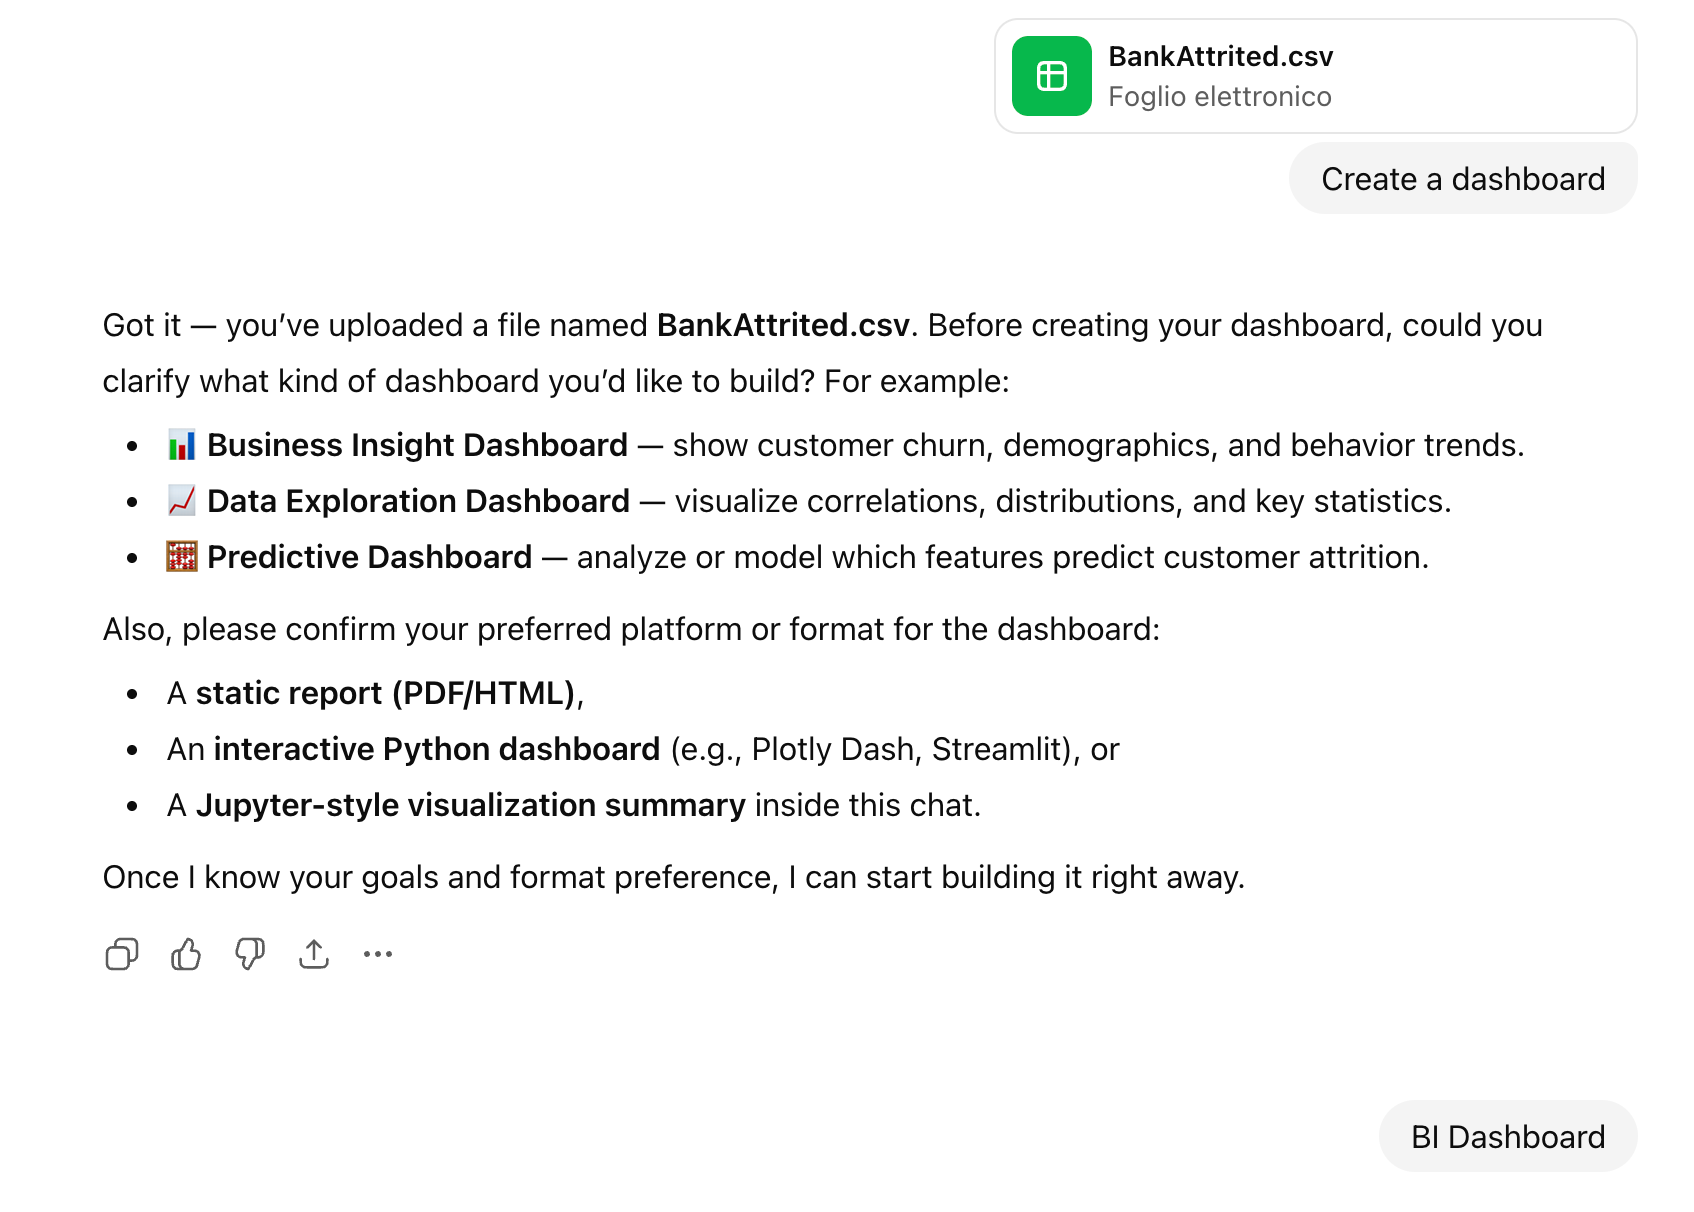Screen dimensions: 1694x1212
Task: Click the "static report (PDF/HTML)" option text
Action: [385, 693]
